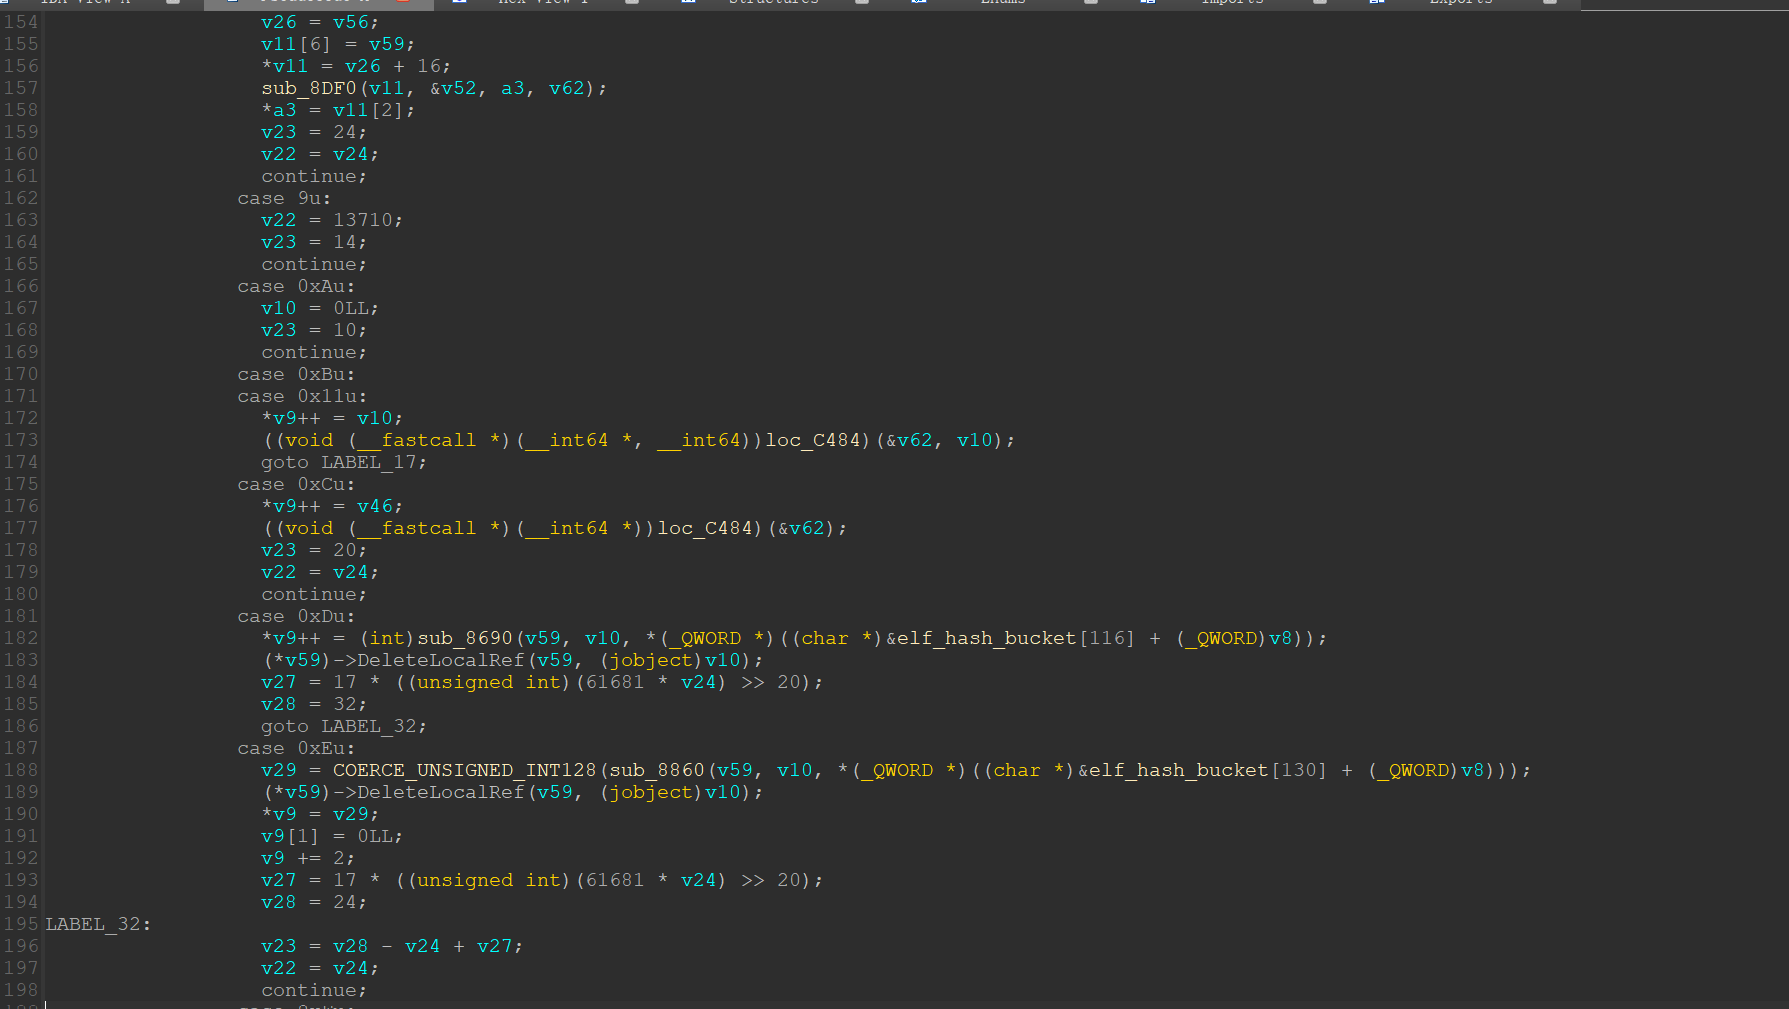Click the 'case 0xBu:' label
The image size is (1789, 1009).
296,374
